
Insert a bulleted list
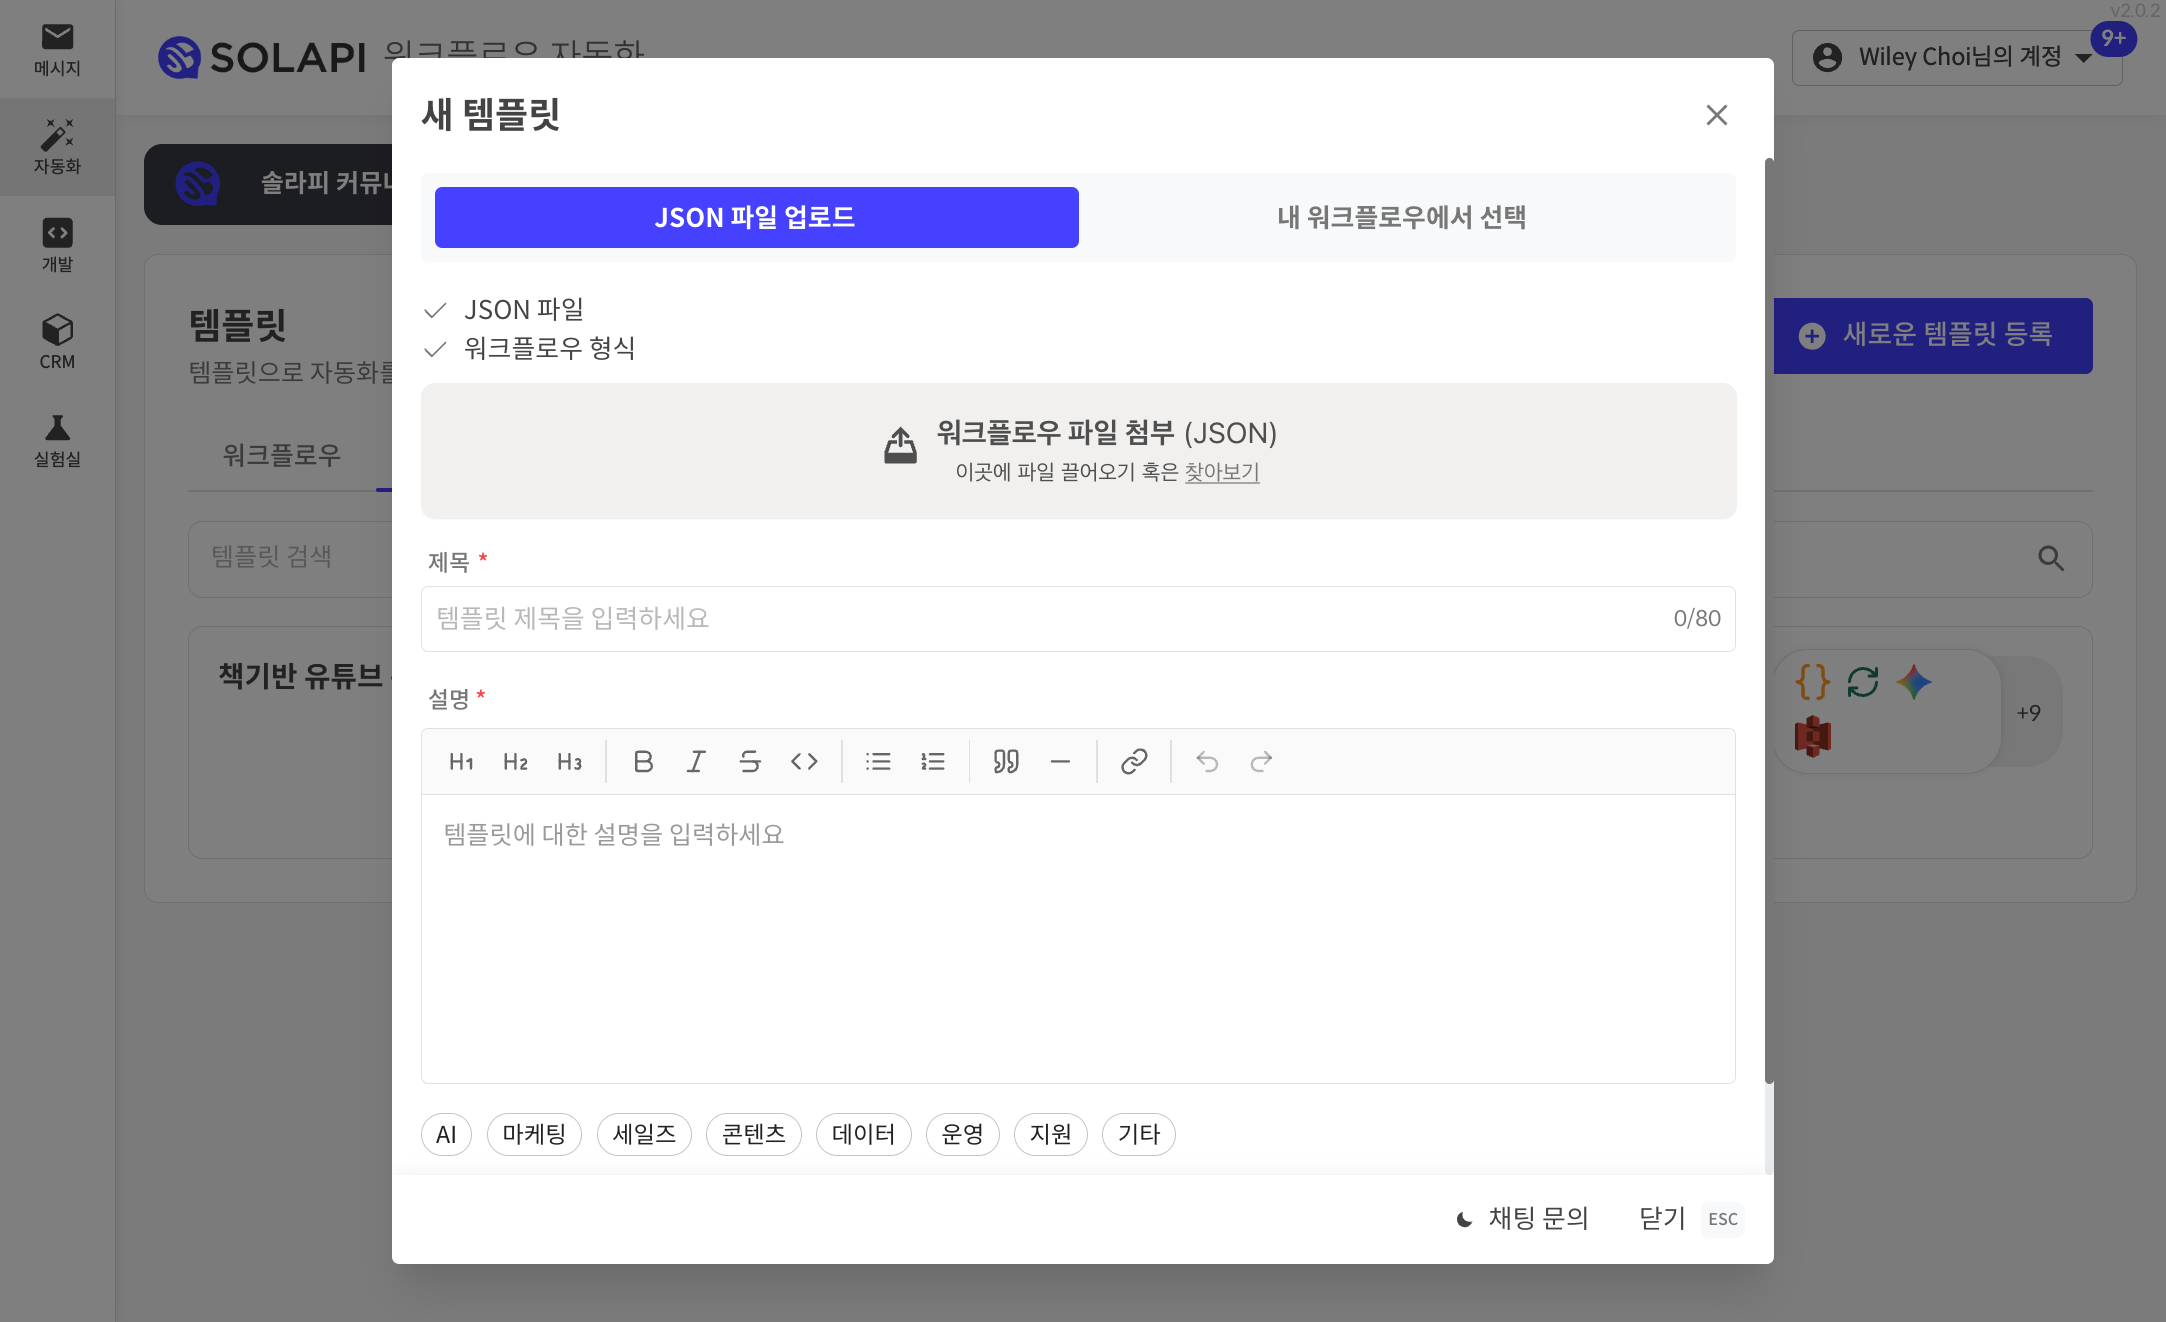(x=878, y=762)
